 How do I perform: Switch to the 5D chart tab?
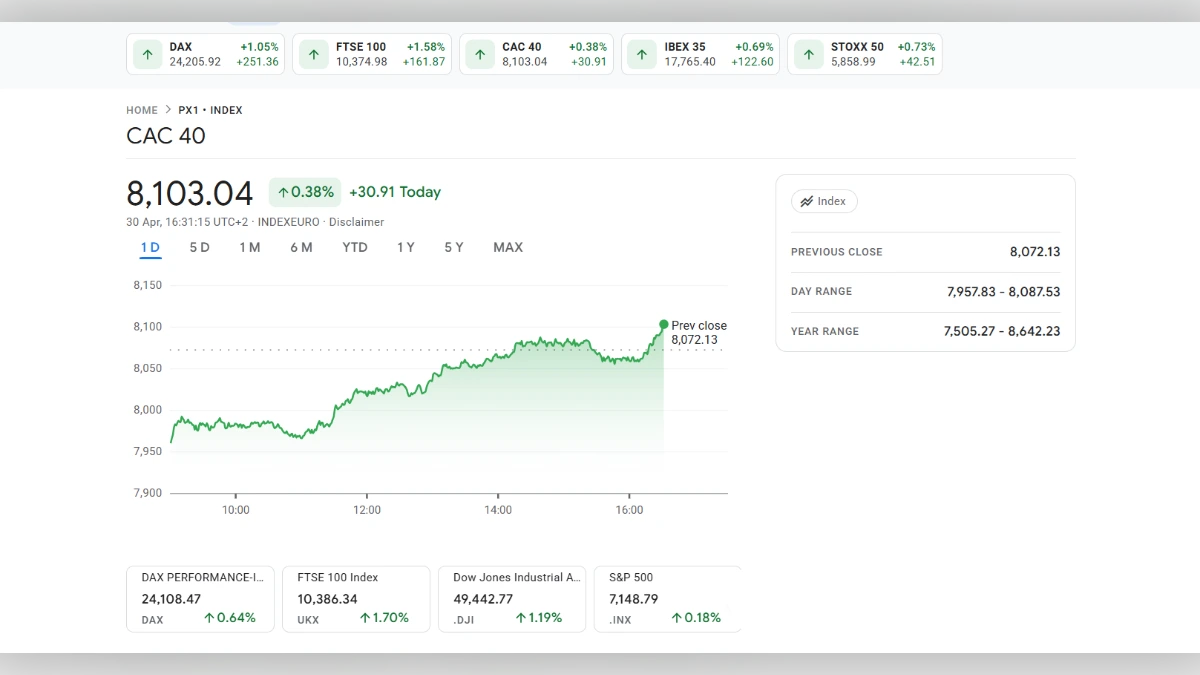click(x=199, y=247)
